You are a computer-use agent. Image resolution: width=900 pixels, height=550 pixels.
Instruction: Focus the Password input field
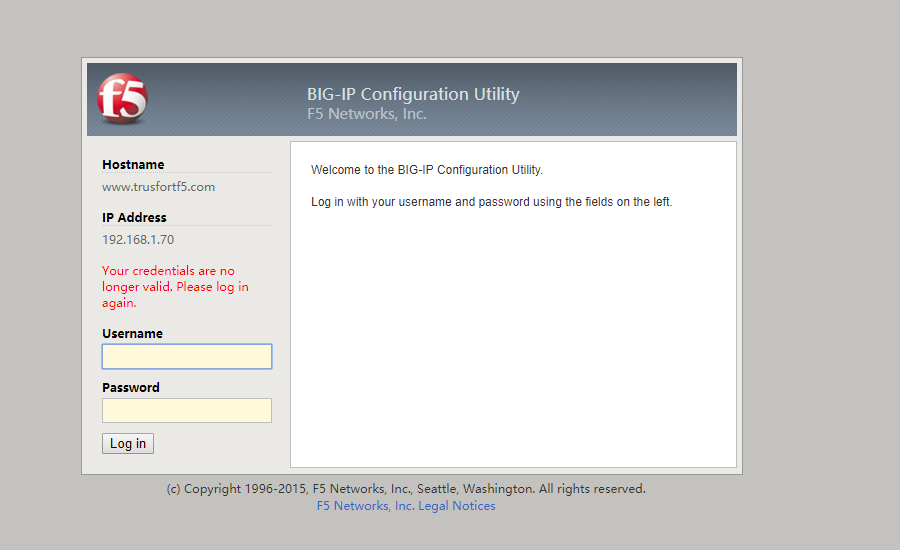point(187,410)
